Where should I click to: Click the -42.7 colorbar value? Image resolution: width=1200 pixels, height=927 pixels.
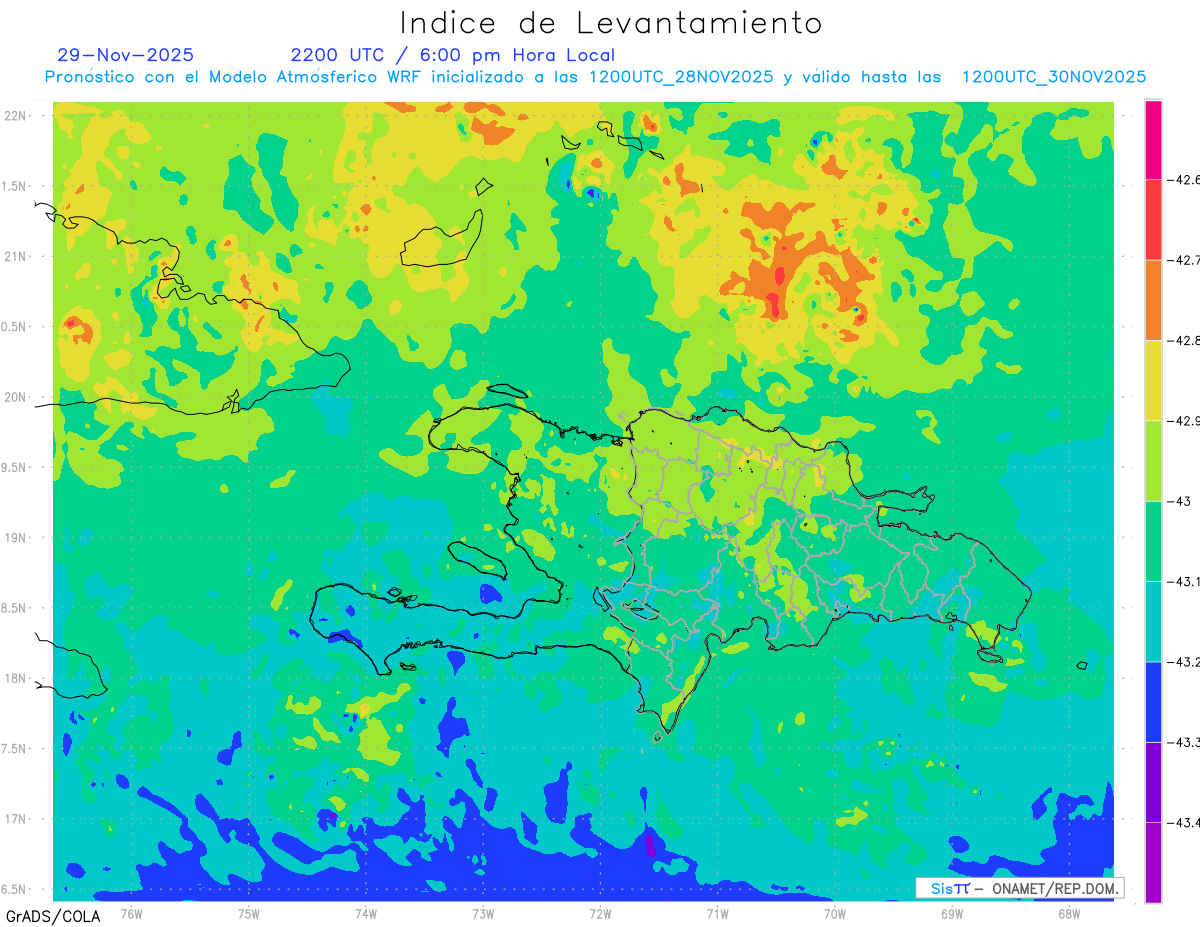(x=1185, y=260)
